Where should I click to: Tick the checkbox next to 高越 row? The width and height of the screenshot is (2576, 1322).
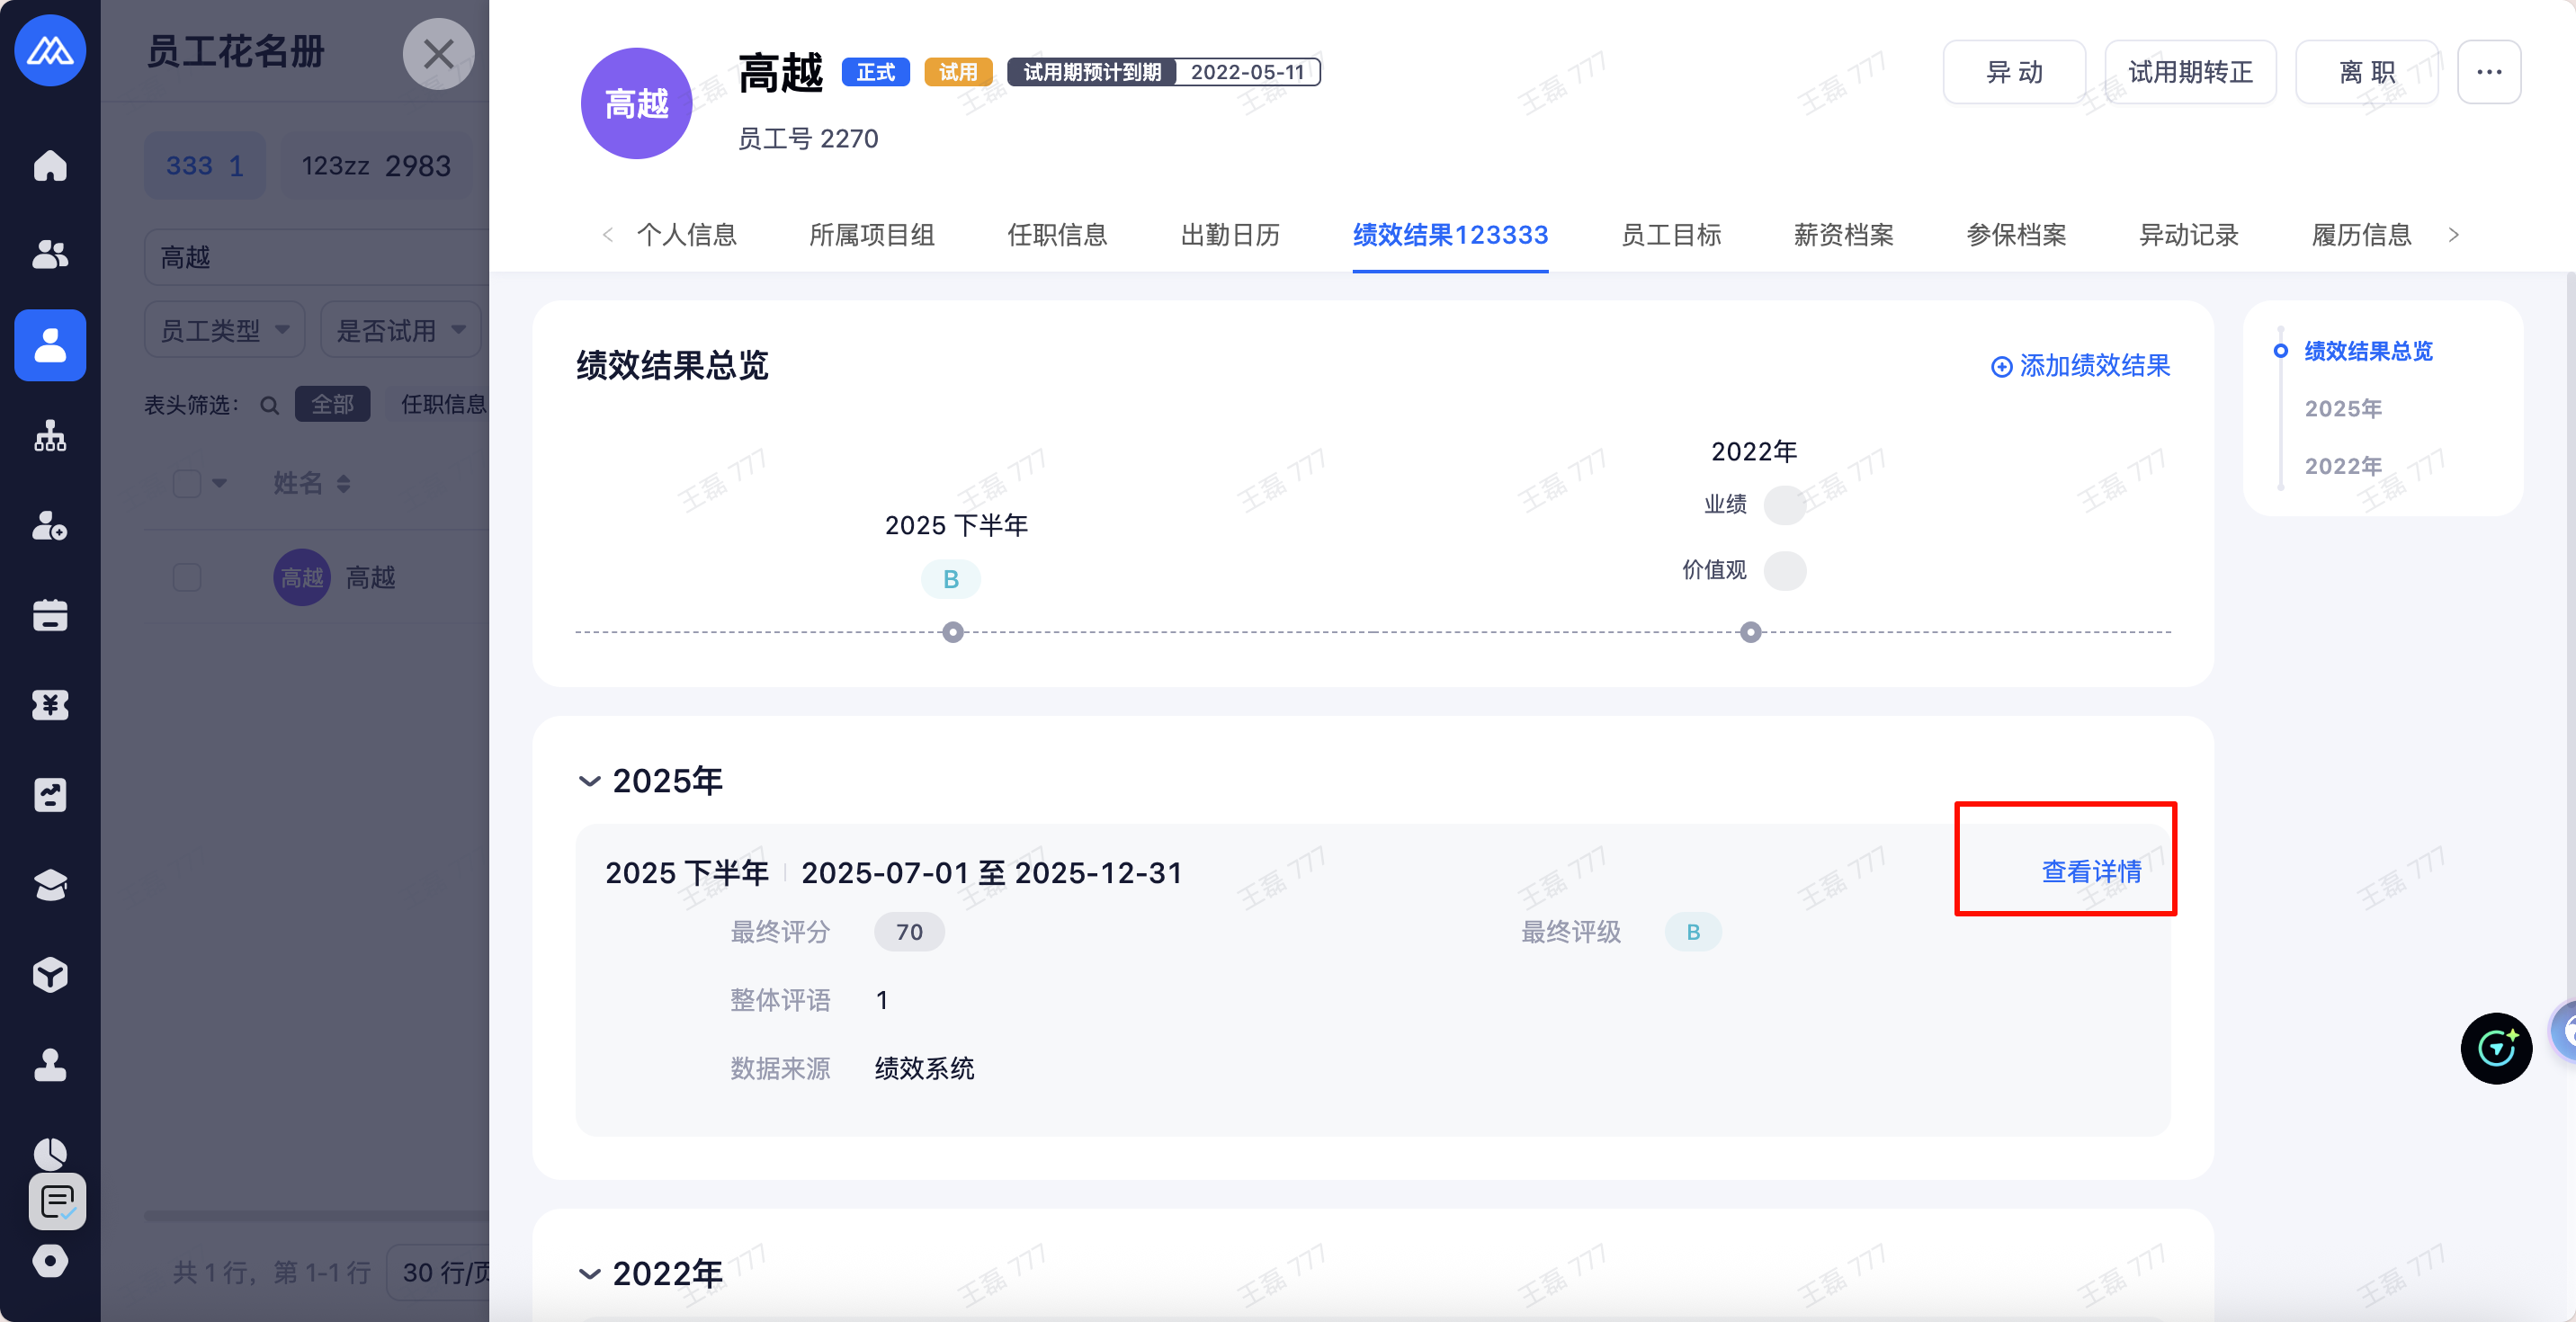point(187,577)
